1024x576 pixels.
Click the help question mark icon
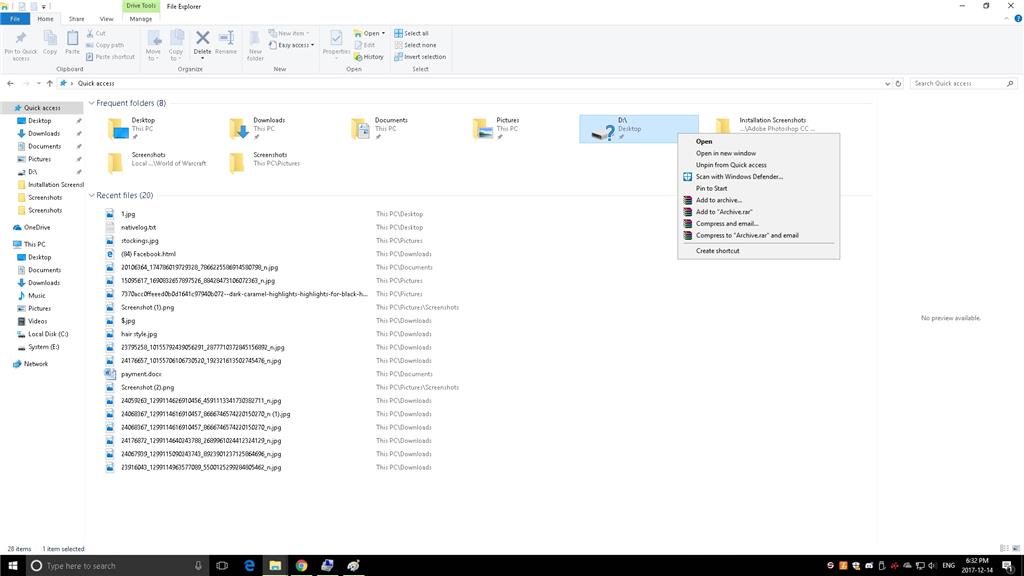pos(1017,19)
